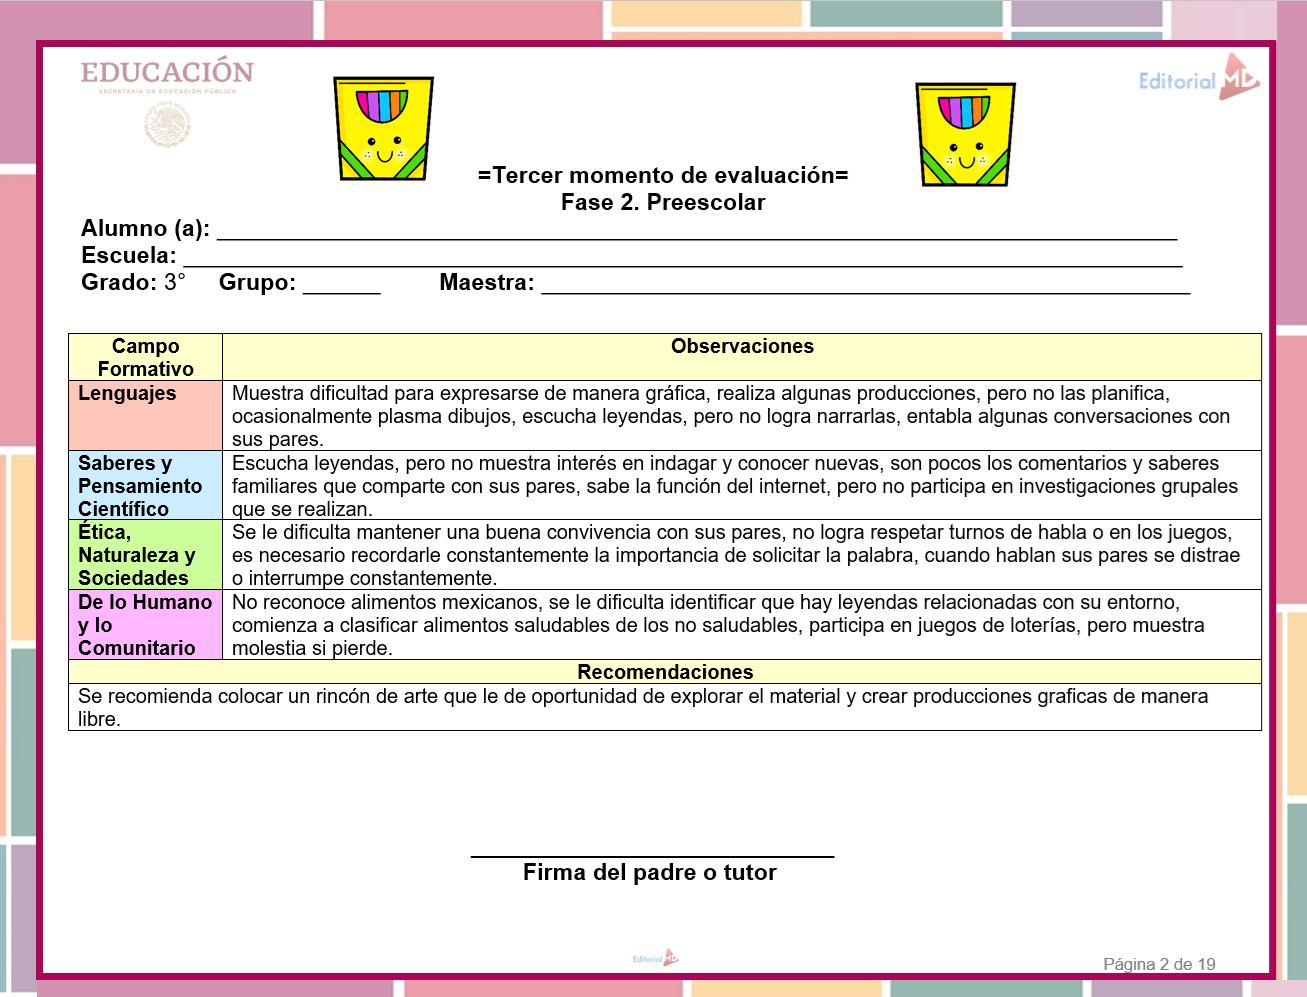Click the Alumno (a) blank line
The height and width of the screenshot is (997, 1307).
tap(697, 238)
